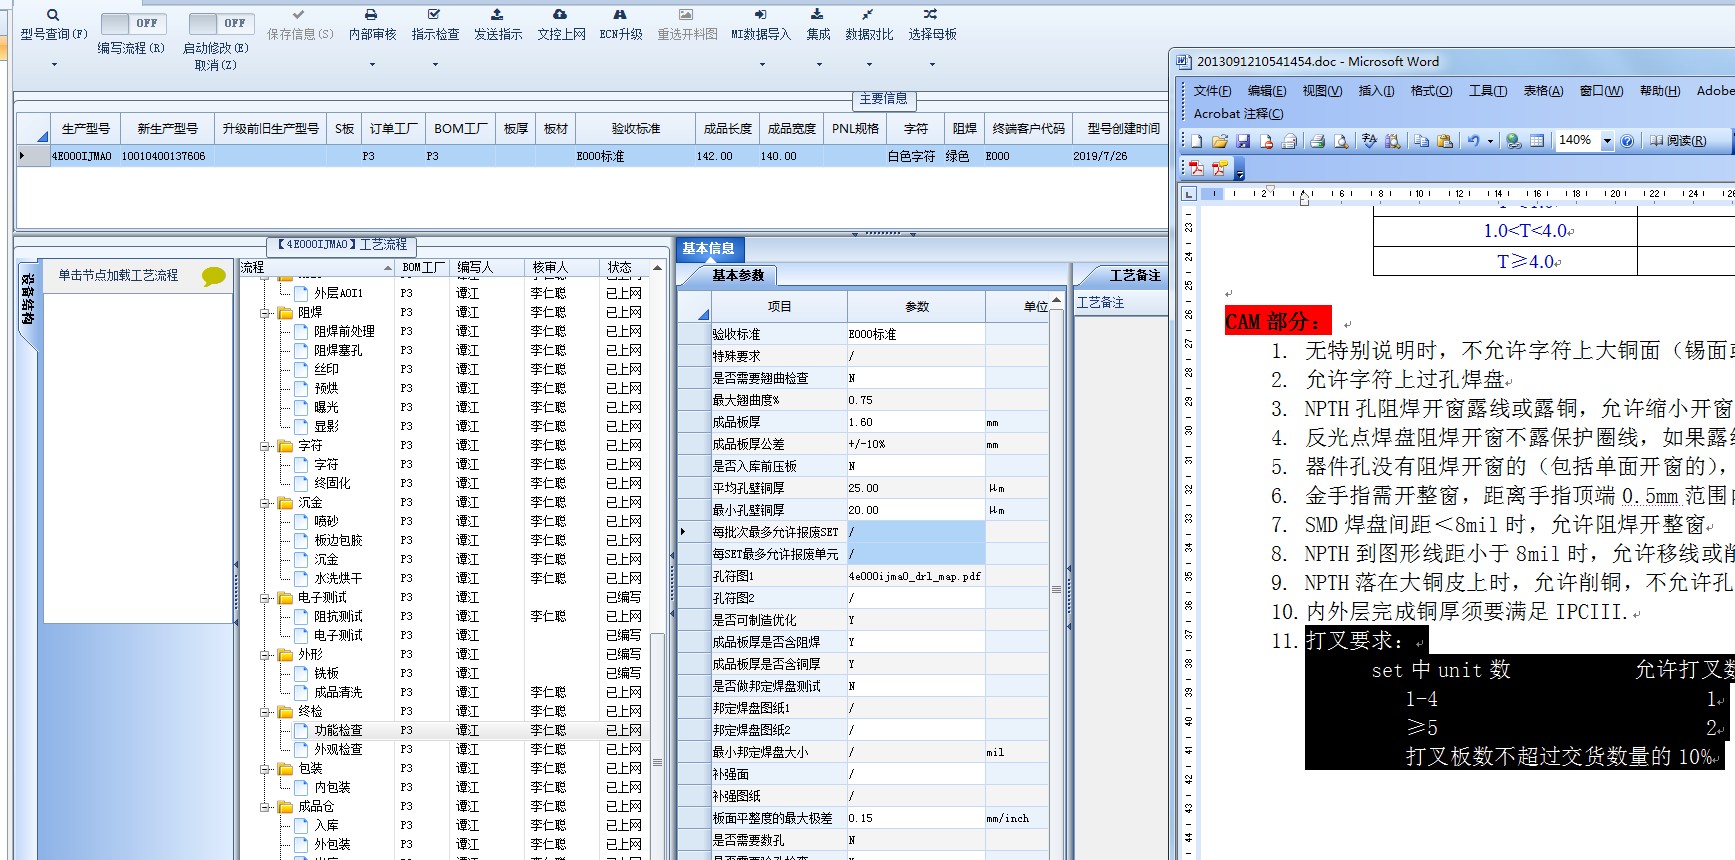Click 阅读(R) reading button in Word

(x=1677, y=141)
